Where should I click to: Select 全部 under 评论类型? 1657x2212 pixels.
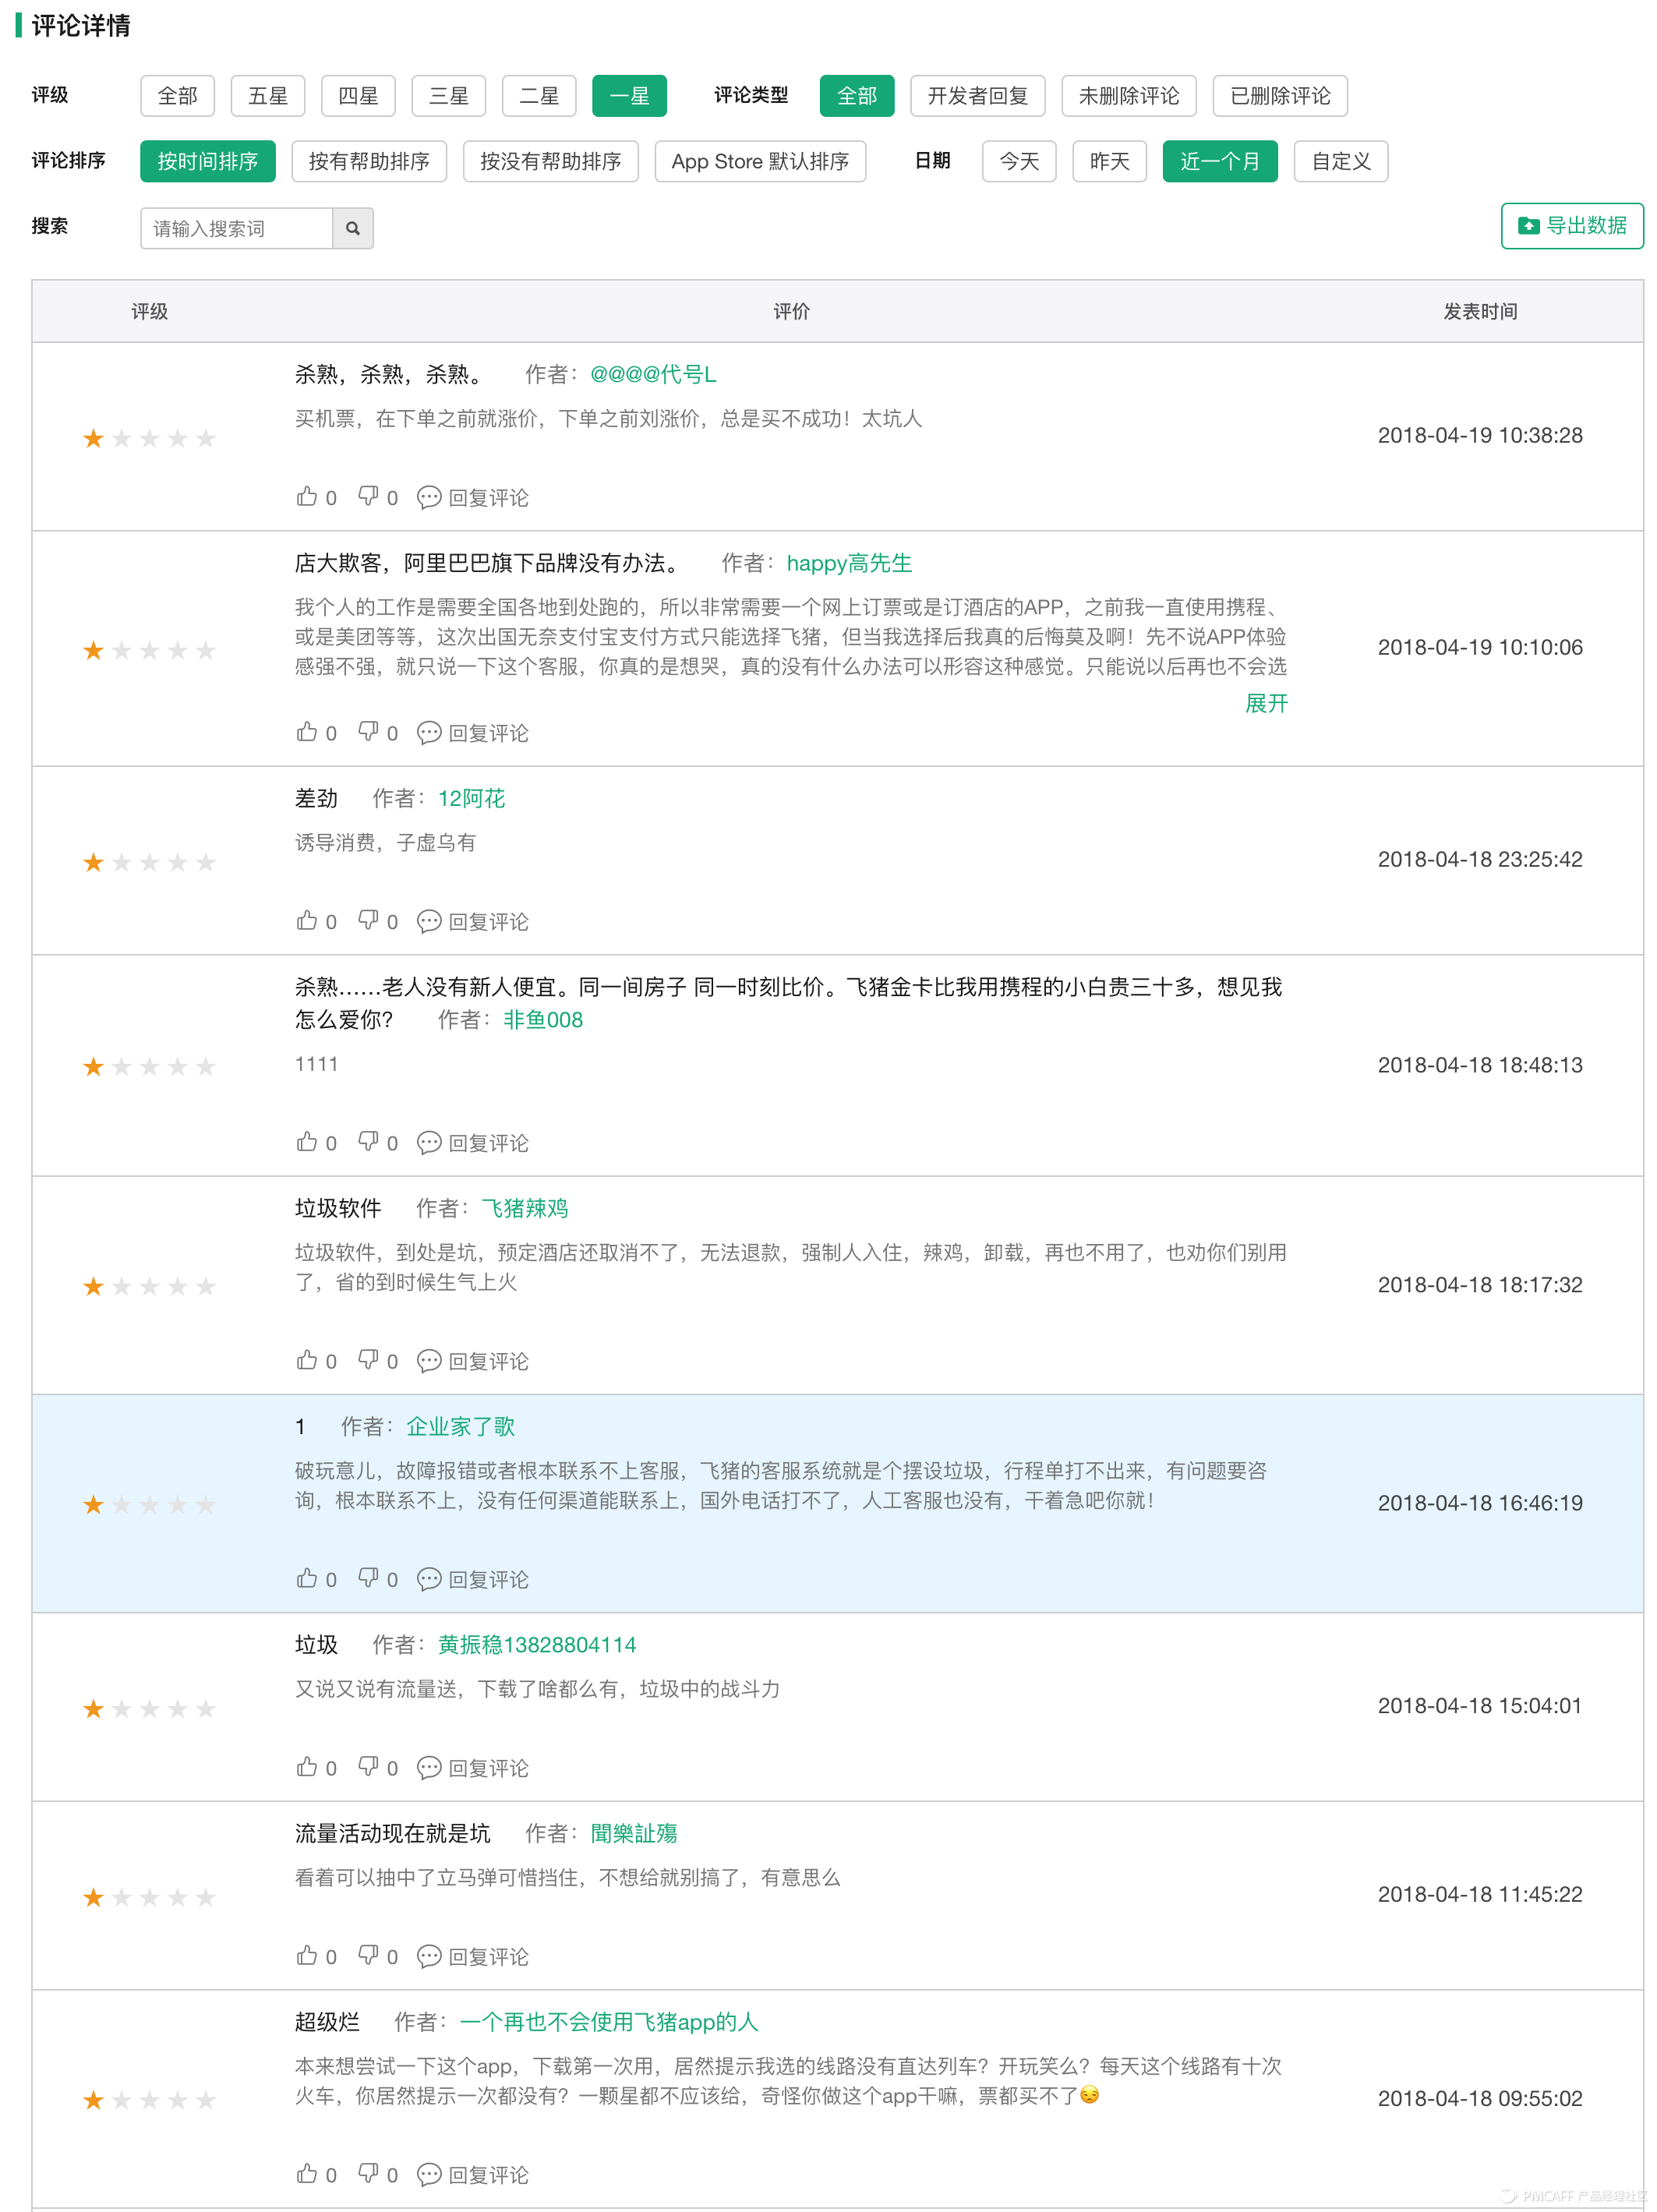coord(857,96)
